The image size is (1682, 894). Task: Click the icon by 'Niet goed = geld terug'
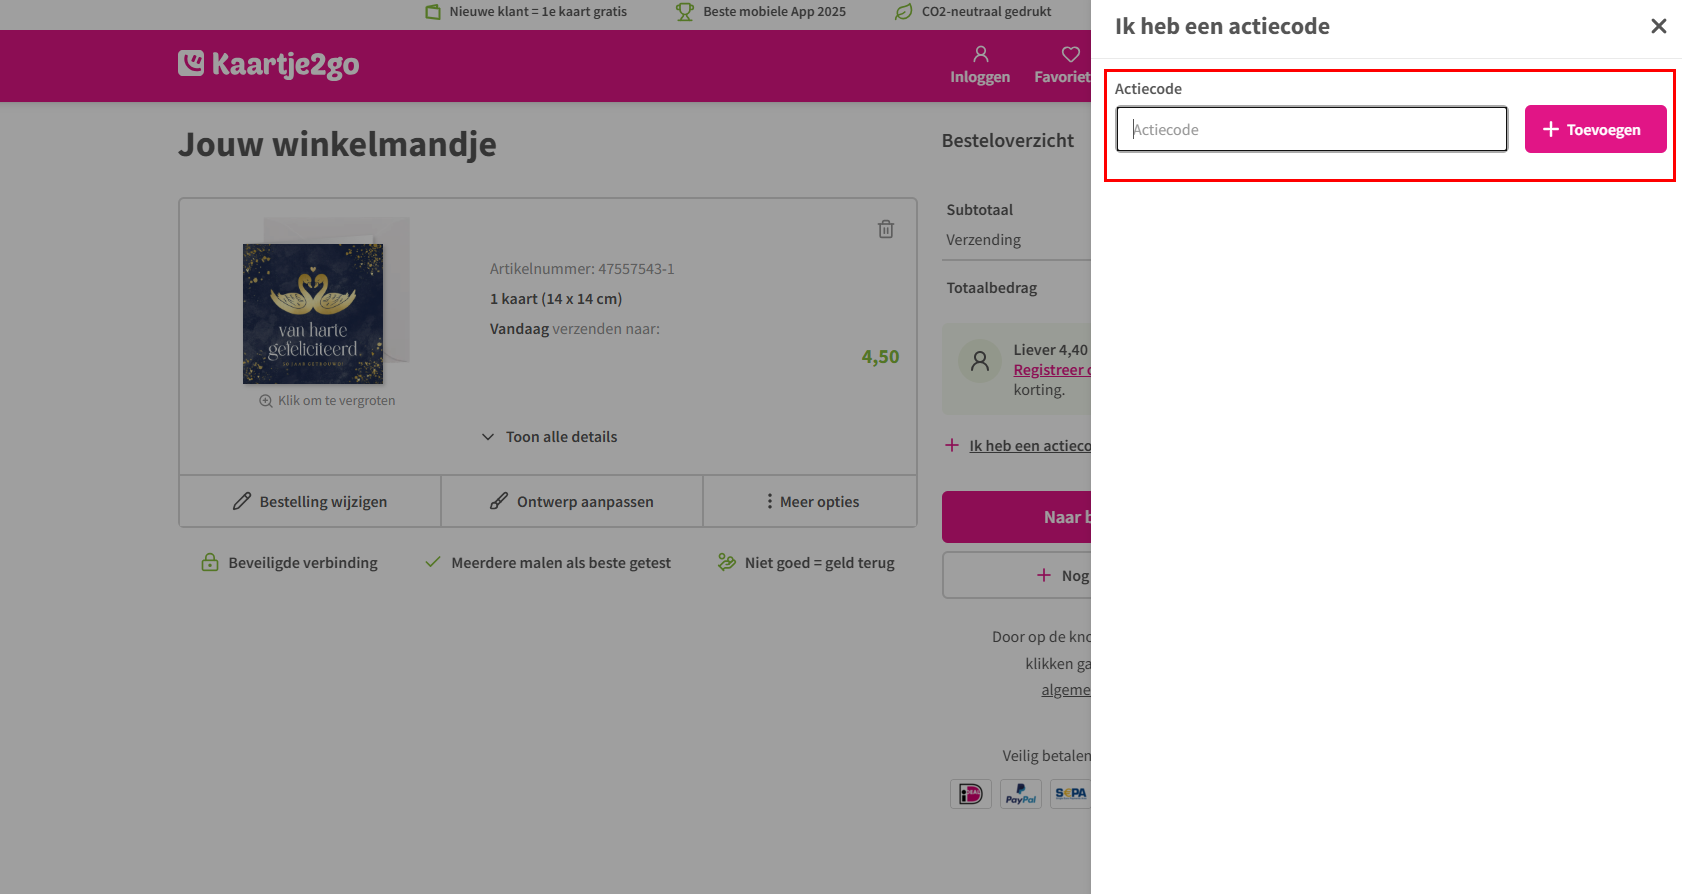727,562
